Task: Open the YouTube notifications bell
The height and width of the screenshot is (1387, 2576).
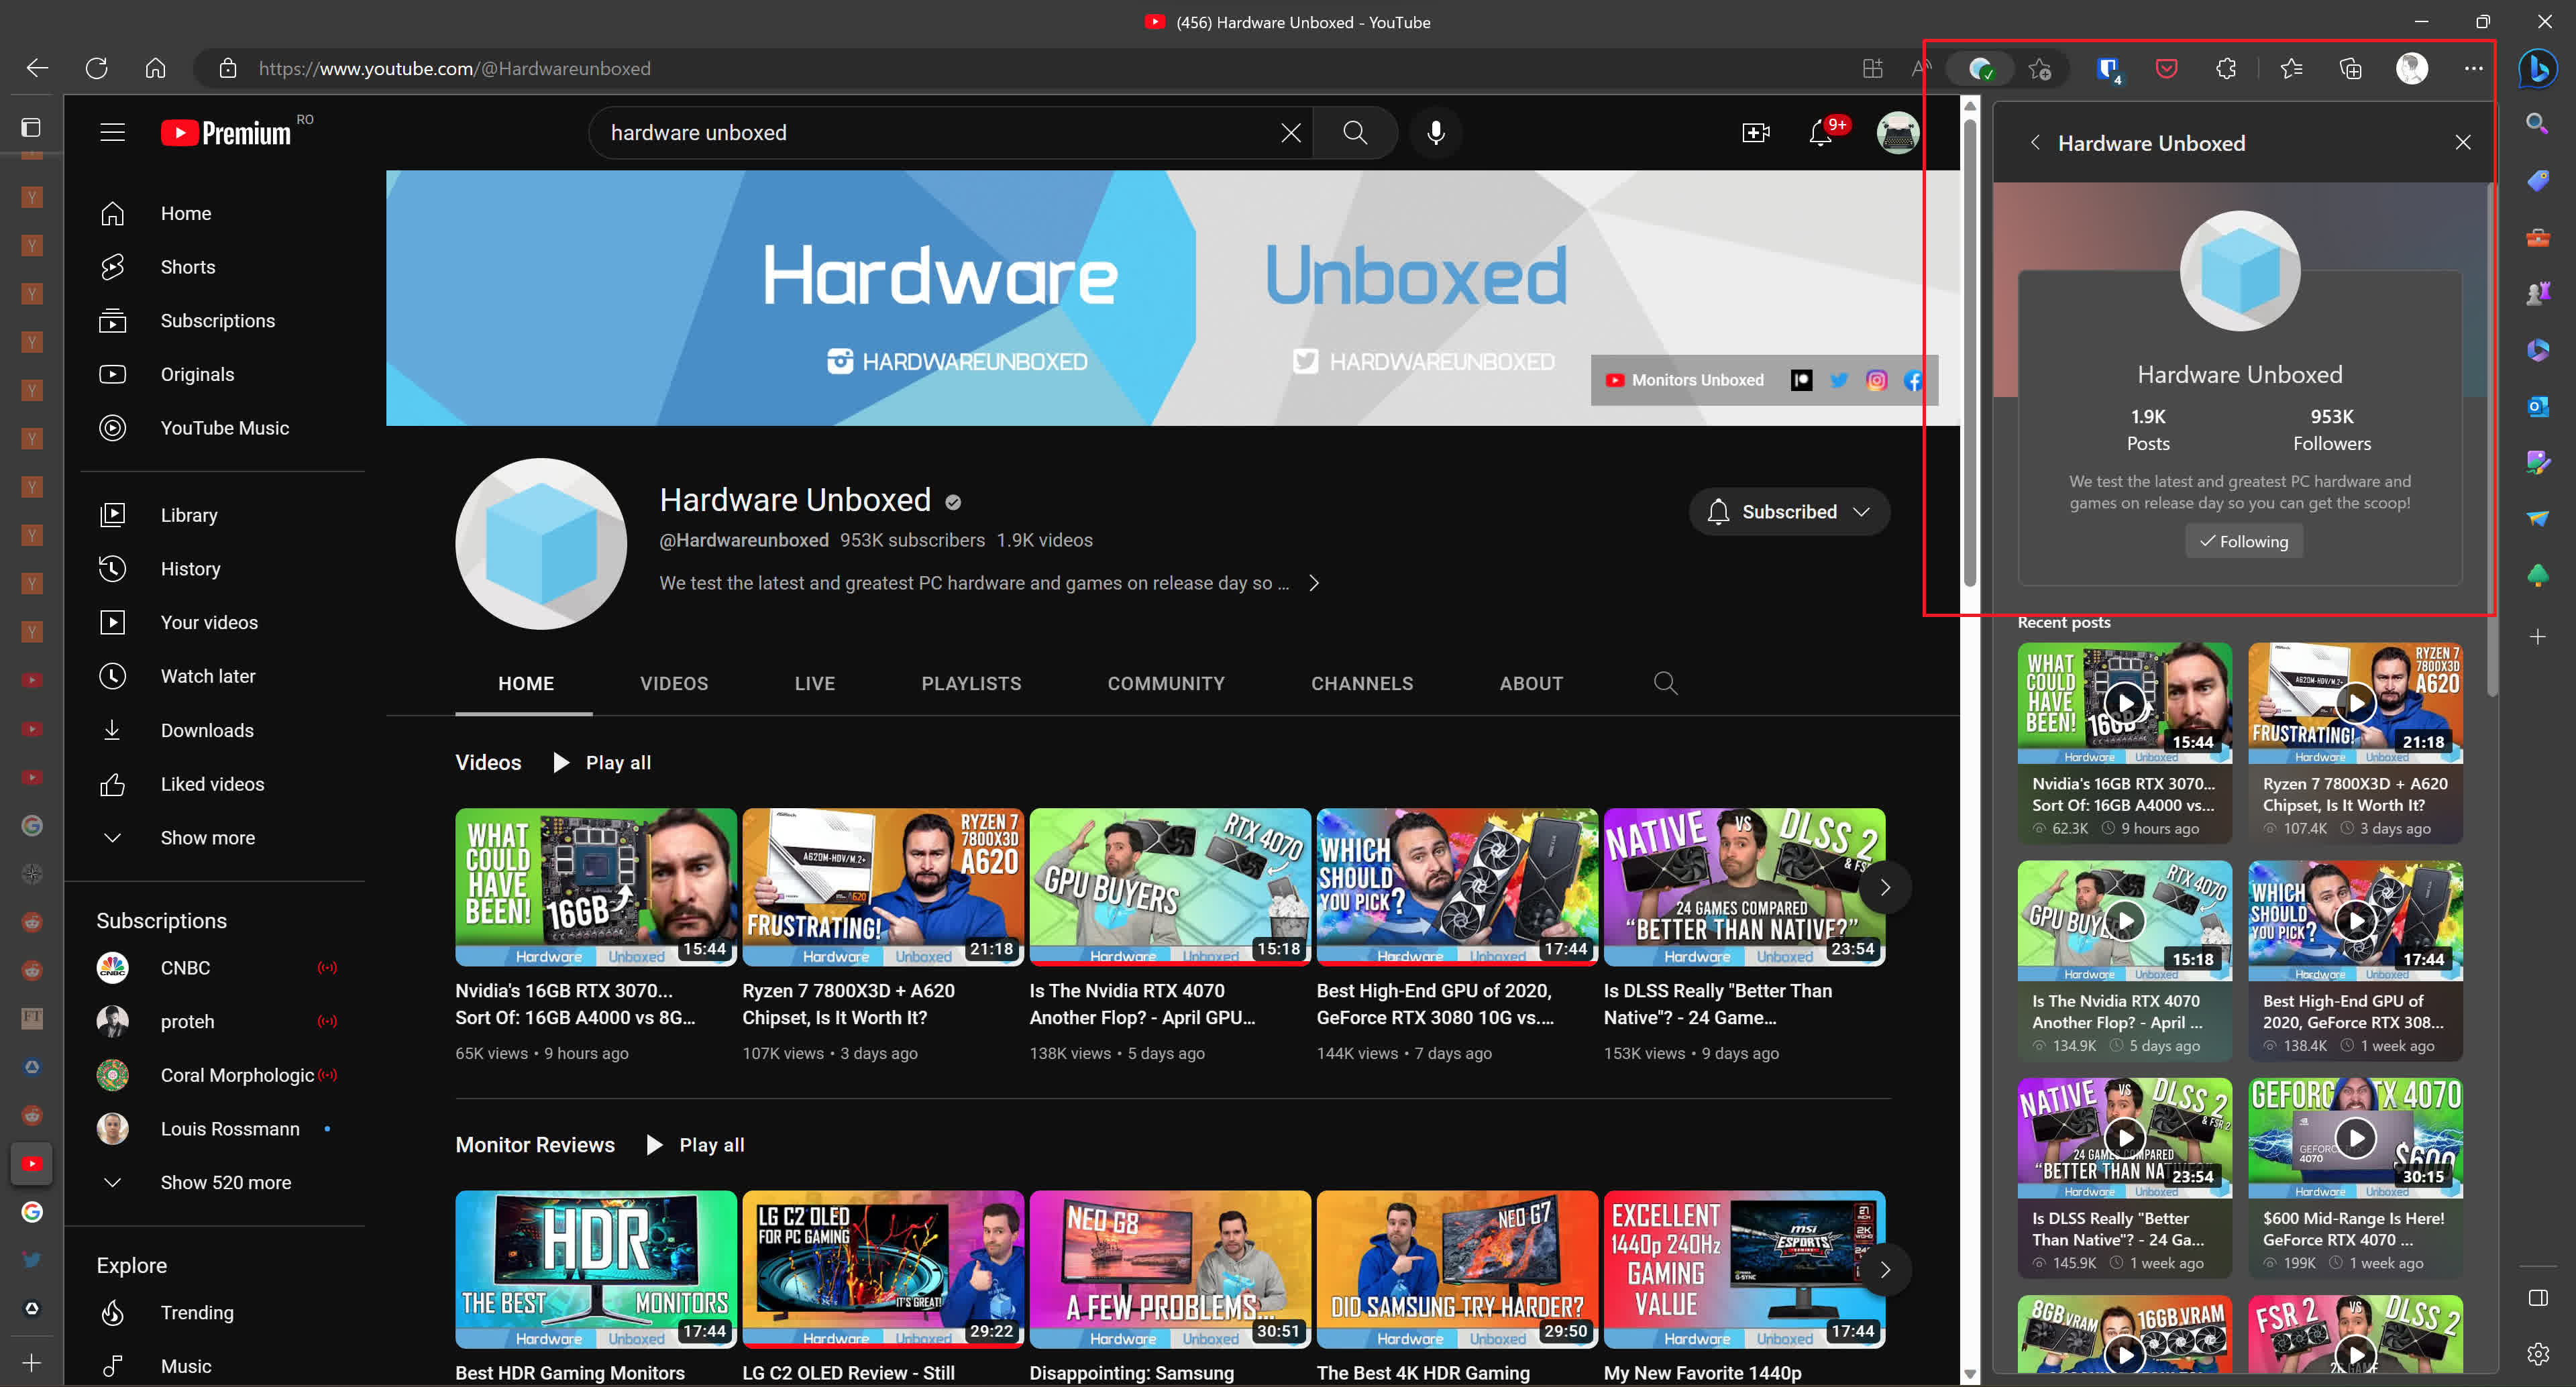Action: coord(1820,132)
